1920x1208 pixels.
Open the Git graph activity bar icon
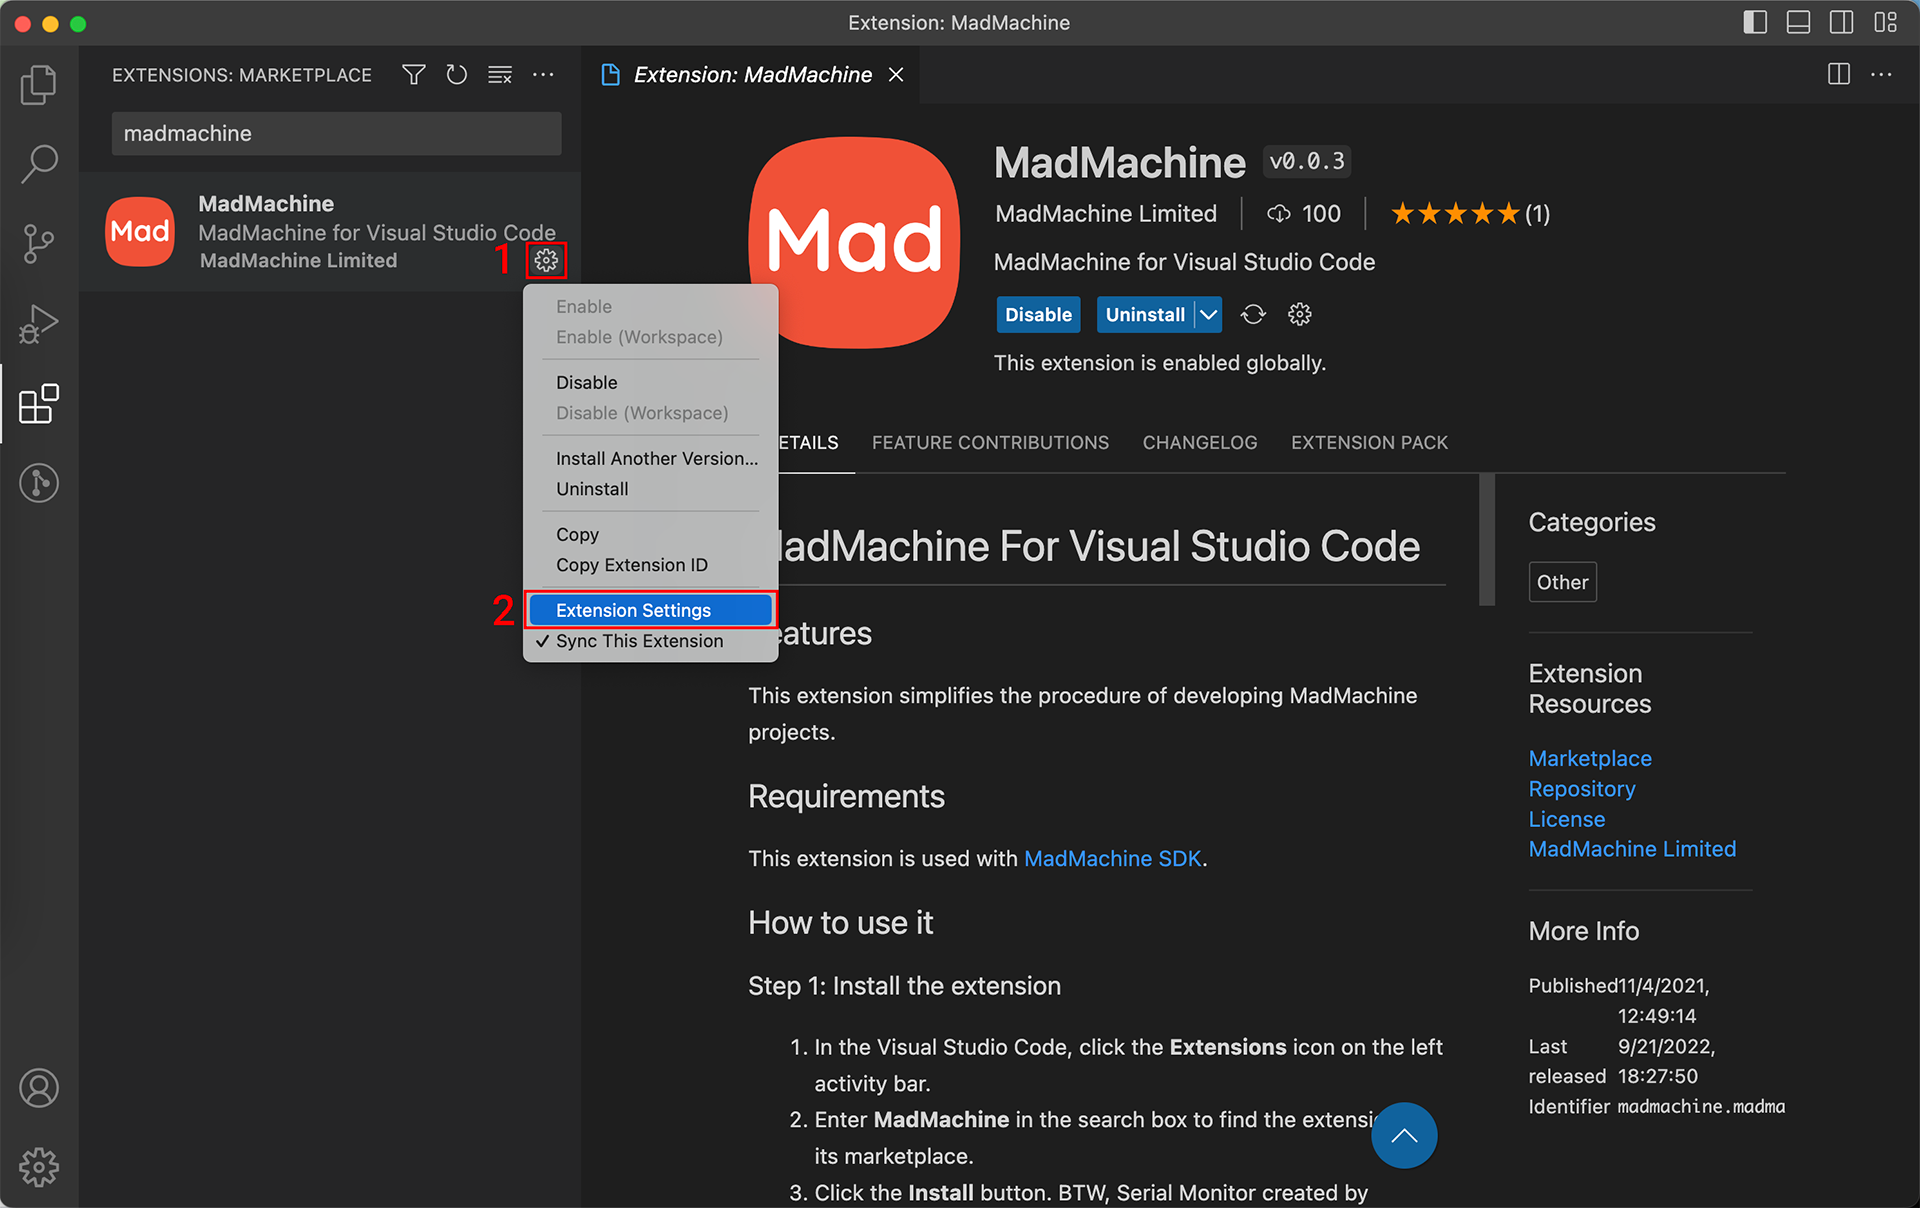click(39, 483)
